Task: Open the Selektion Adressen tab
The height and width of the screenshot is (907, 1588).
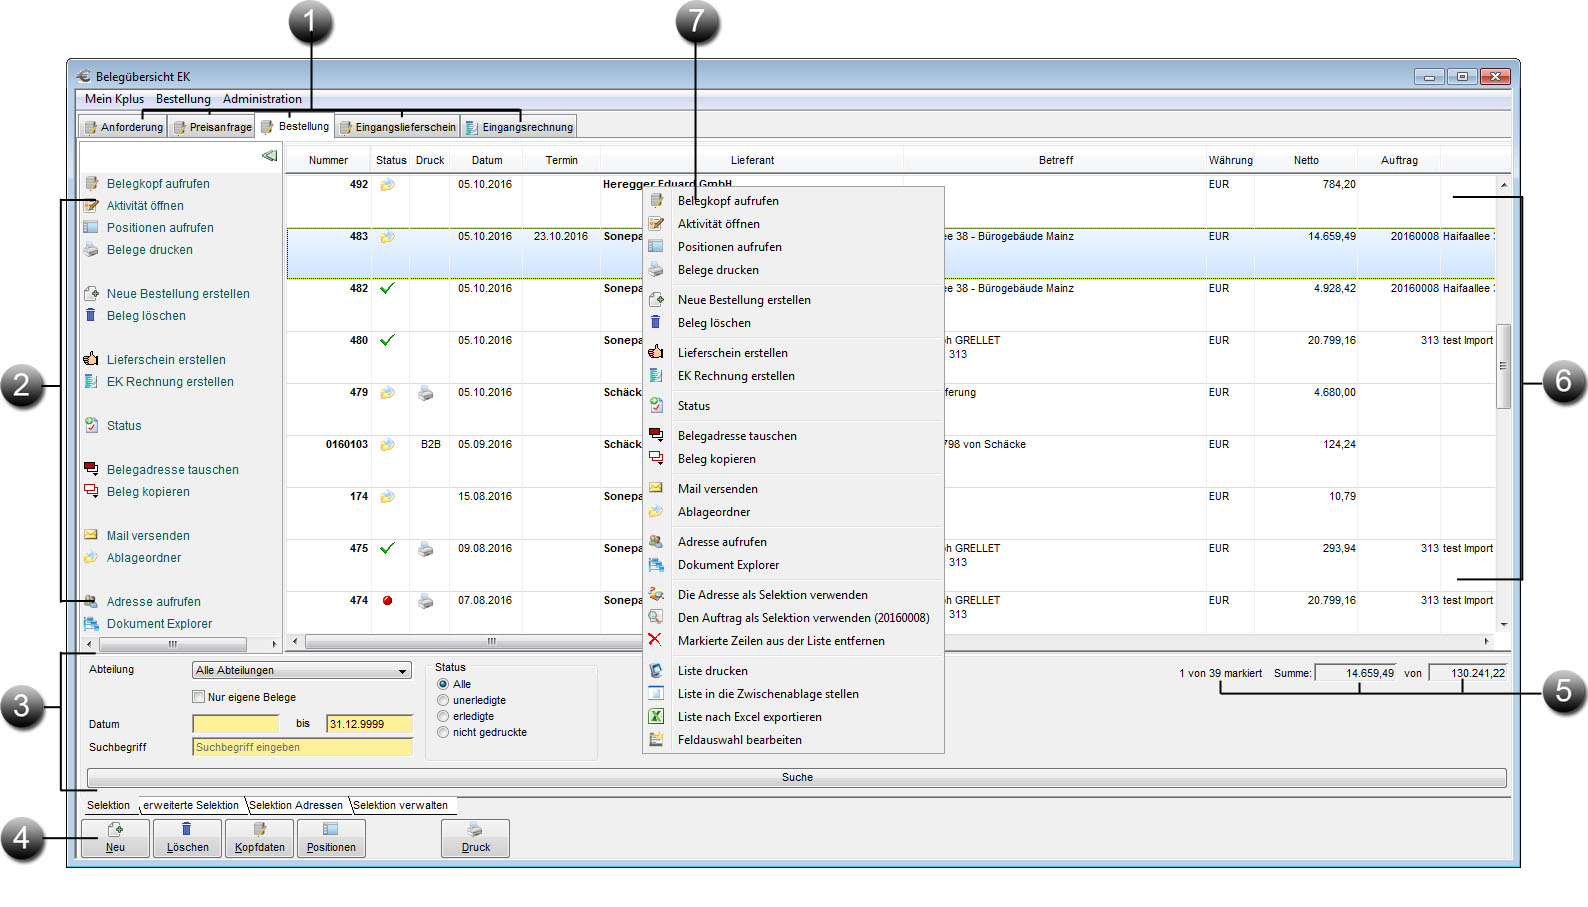Action: [296, 805]
